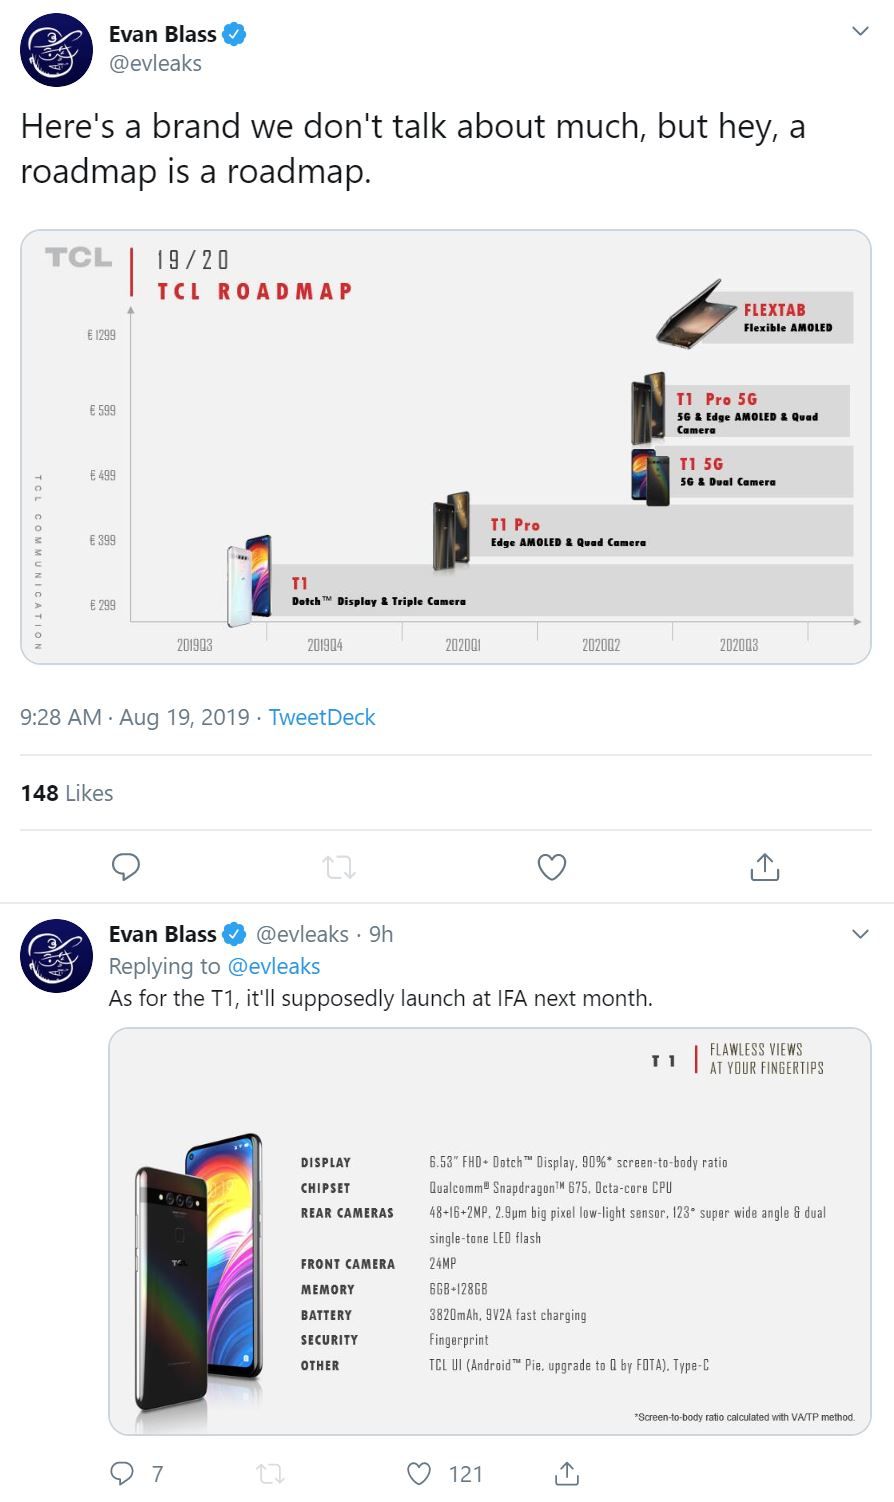This screenshot has width=894, height=1502.
Task: Expand main tweet options chevron
Action: pos(859,32)
